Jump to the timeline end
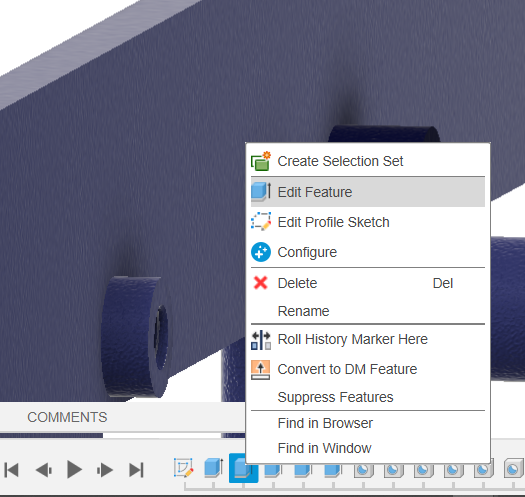 pos(136,470)
